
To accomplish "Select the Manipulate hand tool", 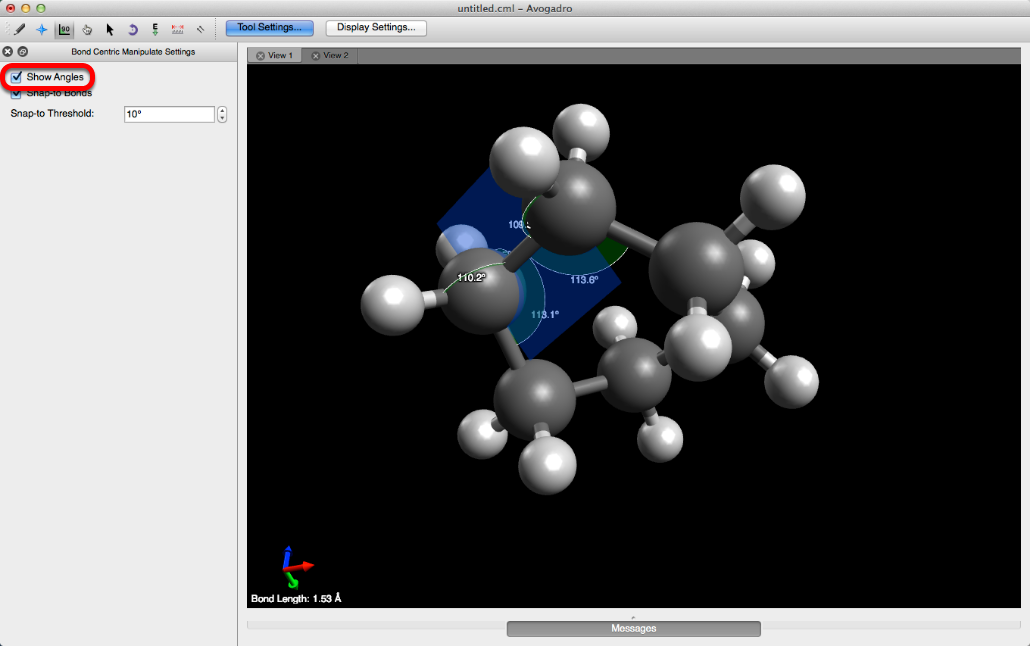I will click(87, 29).
